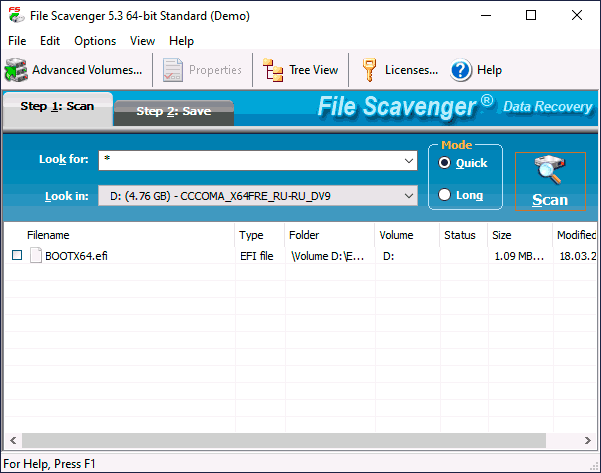Sort by Type column header

point(259,235)
